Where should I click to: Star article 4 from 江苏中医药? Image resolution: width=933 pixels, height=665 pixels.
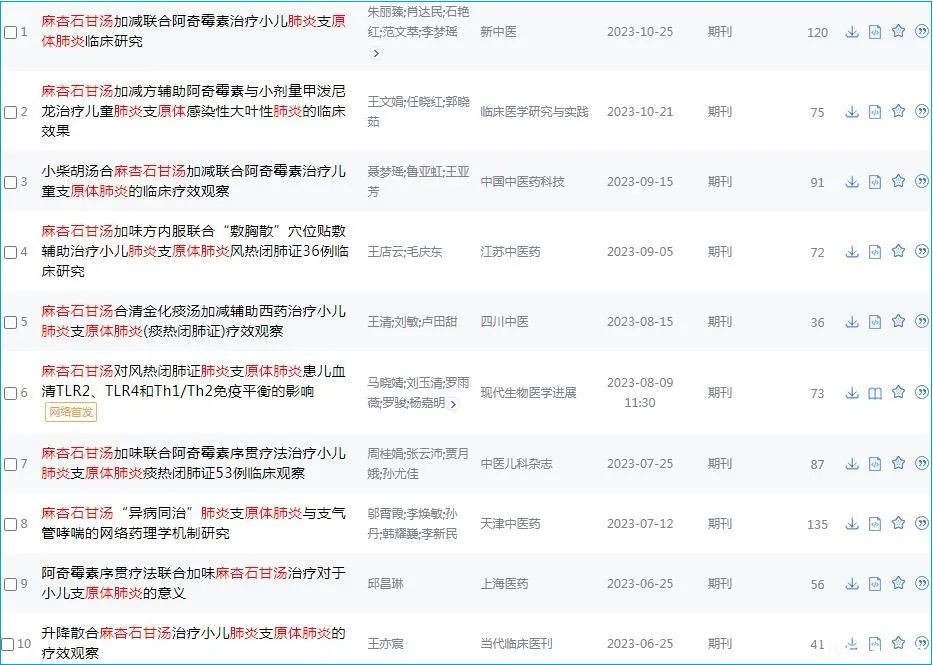(x=898, y=251)
